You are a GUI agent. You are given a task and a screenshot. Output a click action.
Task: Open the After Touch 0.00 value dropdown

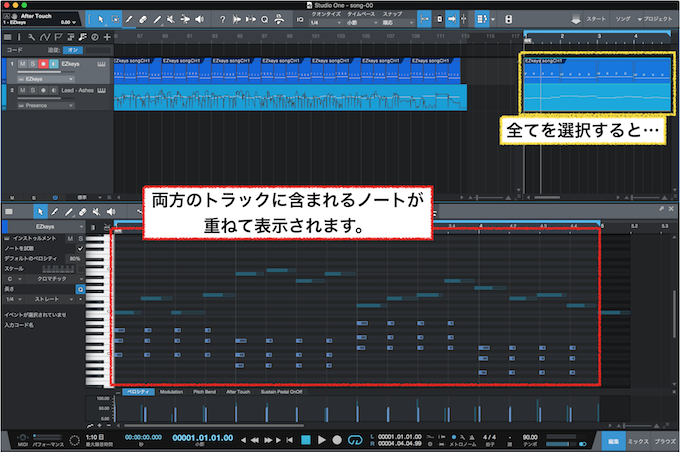69,22
